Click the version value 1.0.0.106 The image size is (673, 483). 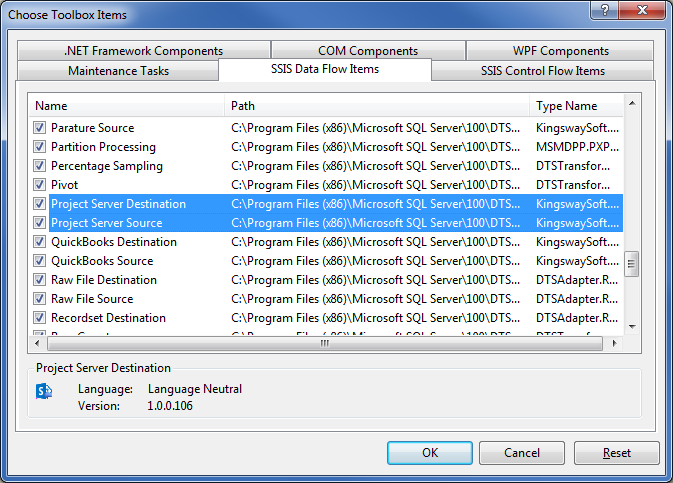(x=170, y=406)
